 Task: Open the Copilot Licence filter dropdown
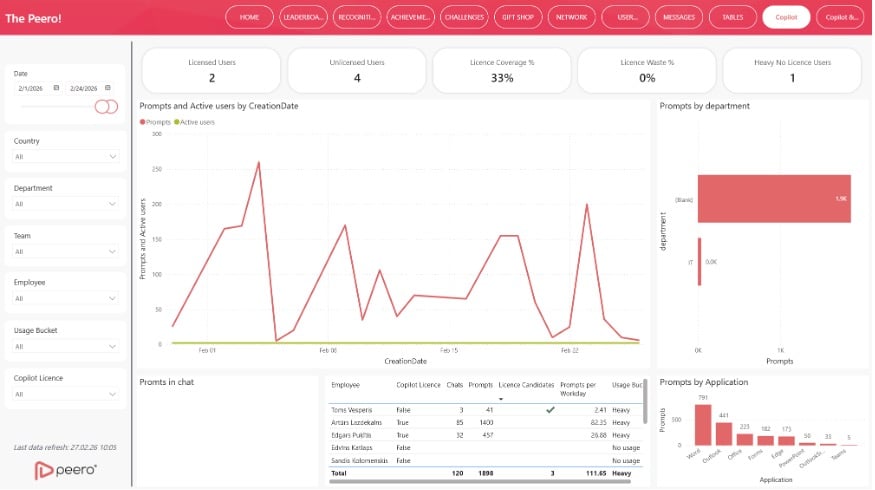pyautogui.click(x=66, y=394)
